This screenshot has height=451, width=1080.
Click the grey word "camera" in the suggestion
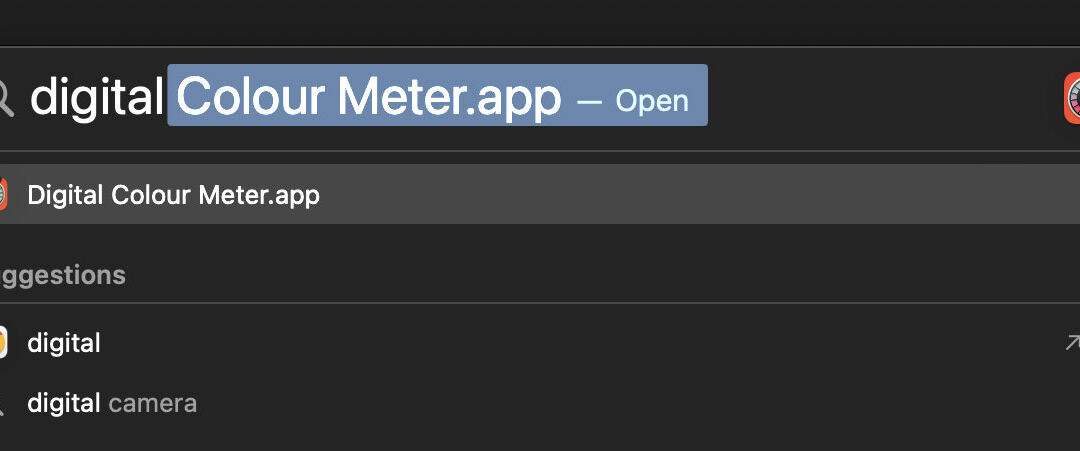pos(152,403)
